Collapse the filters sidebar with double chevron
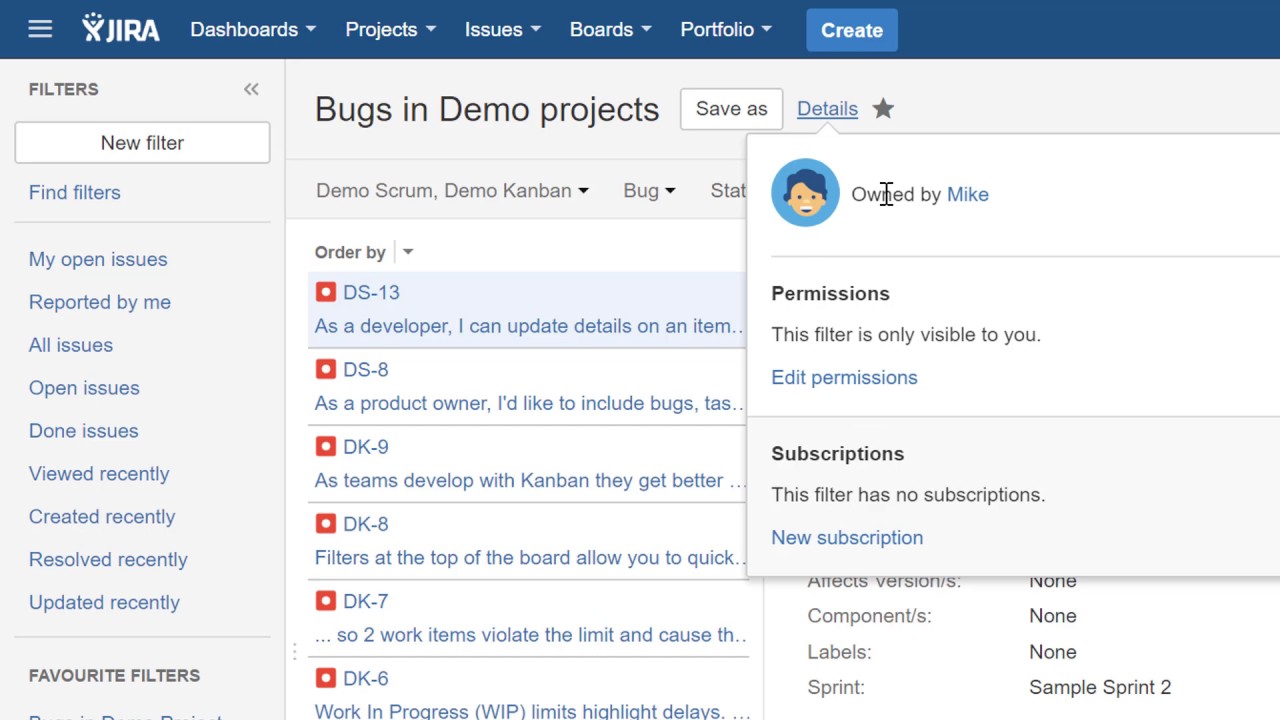 [x=251, y=89]
